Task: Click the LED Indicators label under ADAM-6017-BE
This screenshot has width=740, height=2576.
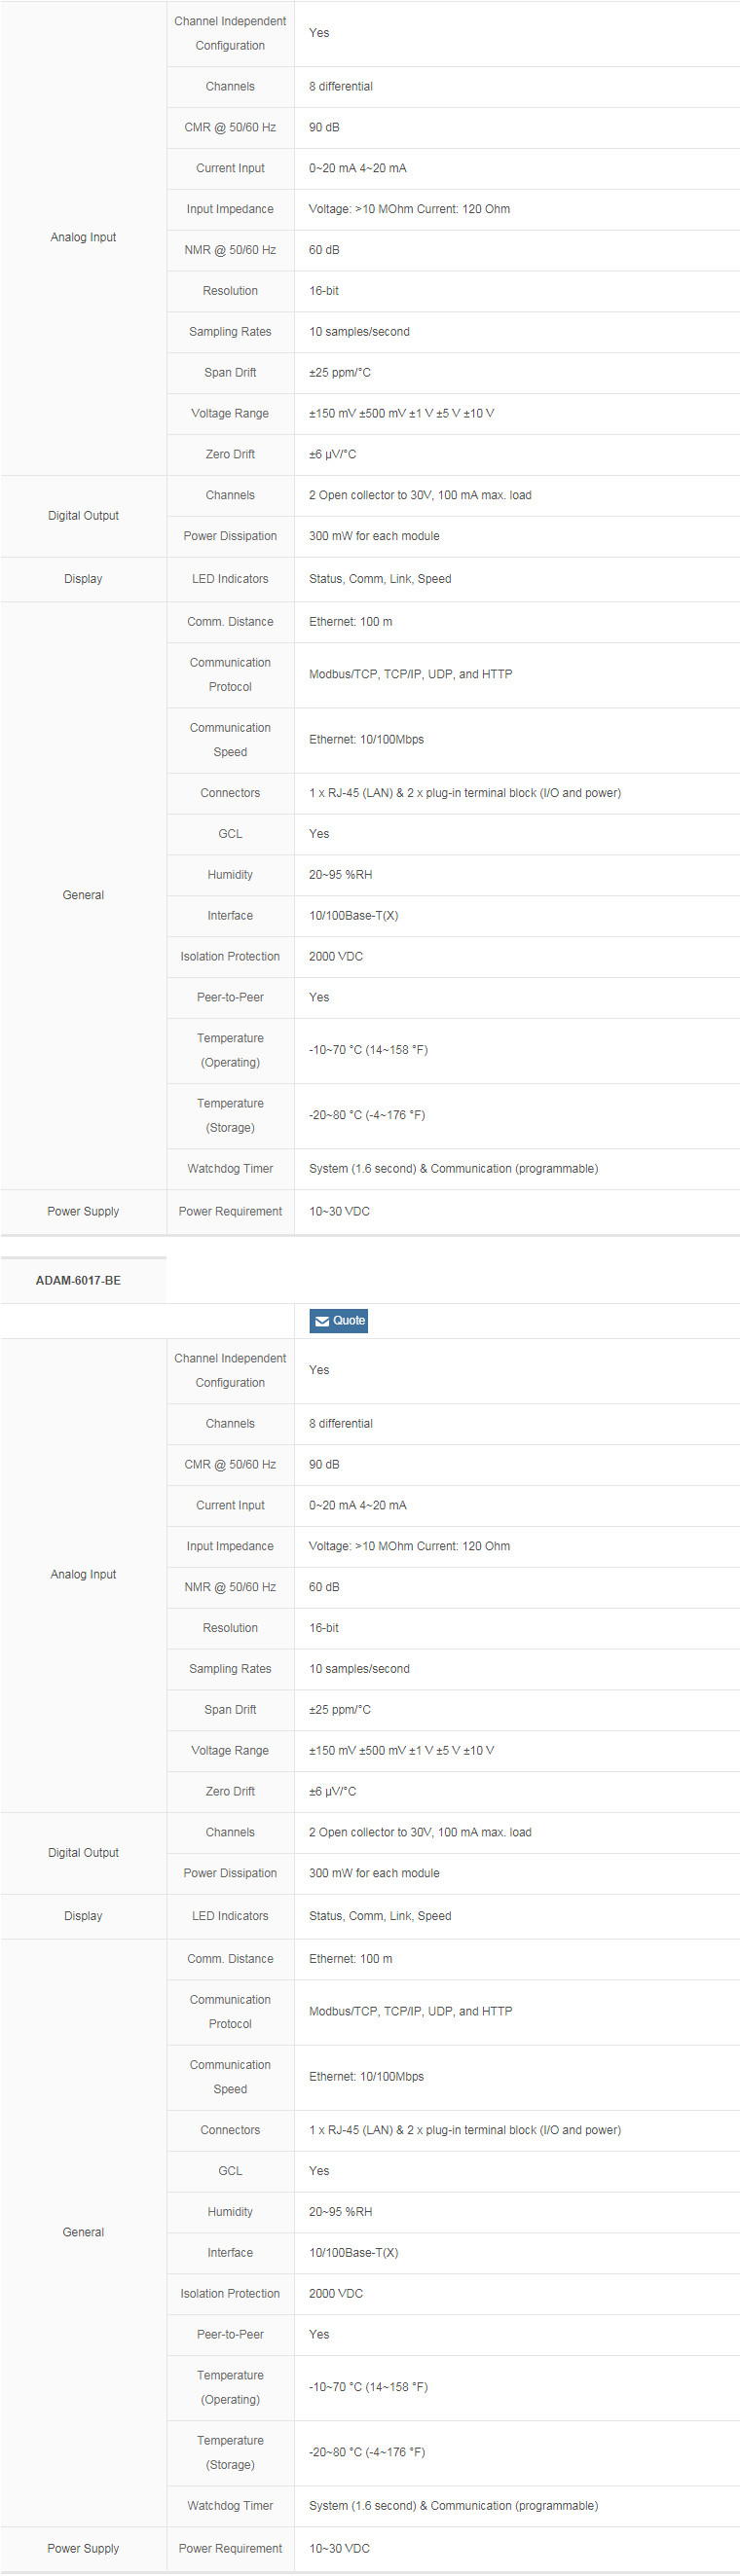Action: pos(230,1915)
